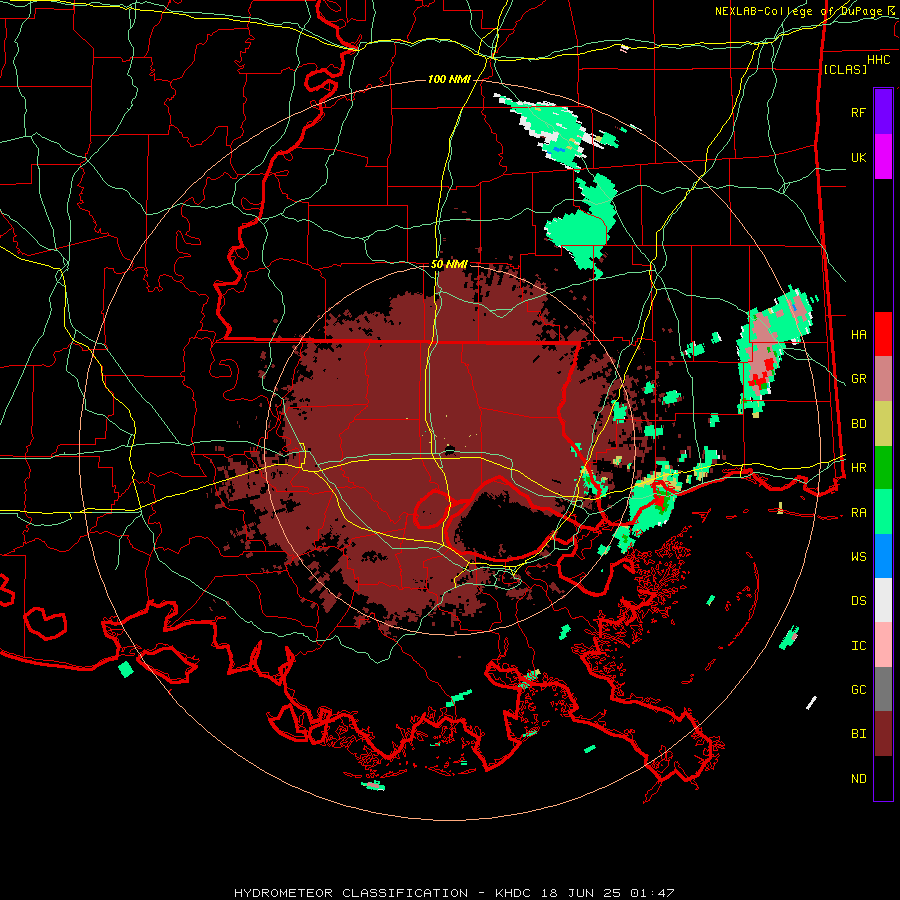Viewport: 900px width, 900px height.
Task: Select the BI legend label
Action: point(858,734)
